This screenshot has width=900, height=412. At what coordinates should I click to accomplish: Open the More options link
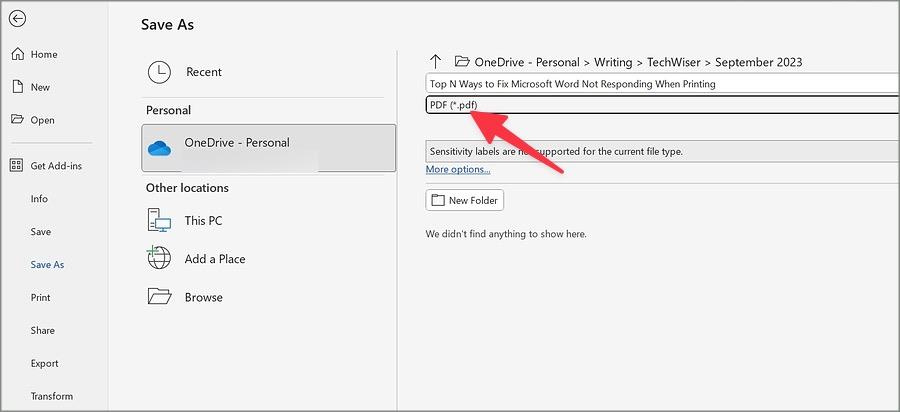click(458, 170)
